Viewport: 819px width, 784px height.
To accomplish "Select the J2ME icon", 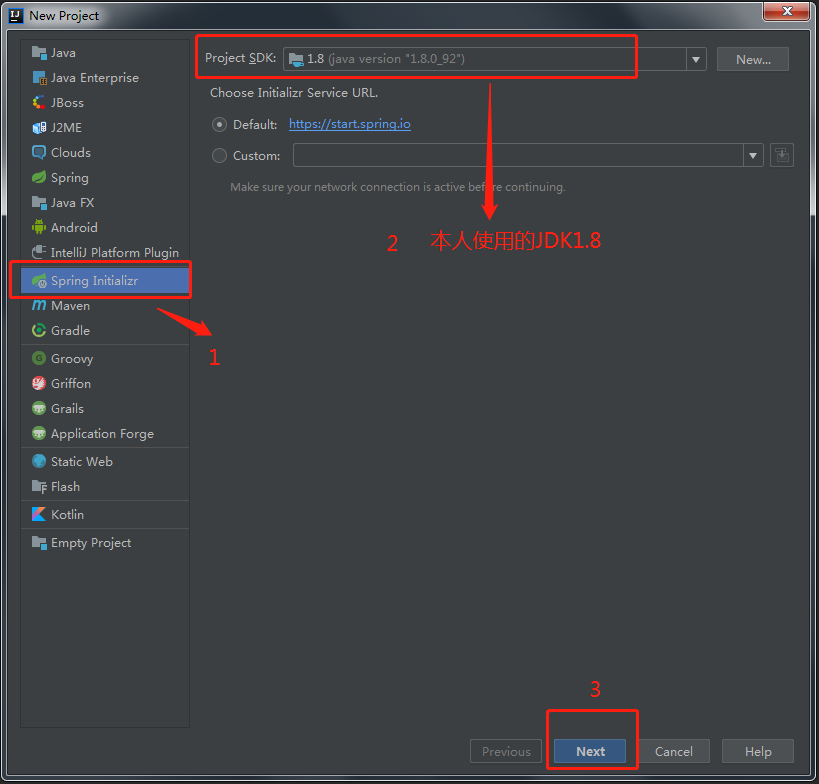I will click(x=39, y=128).
